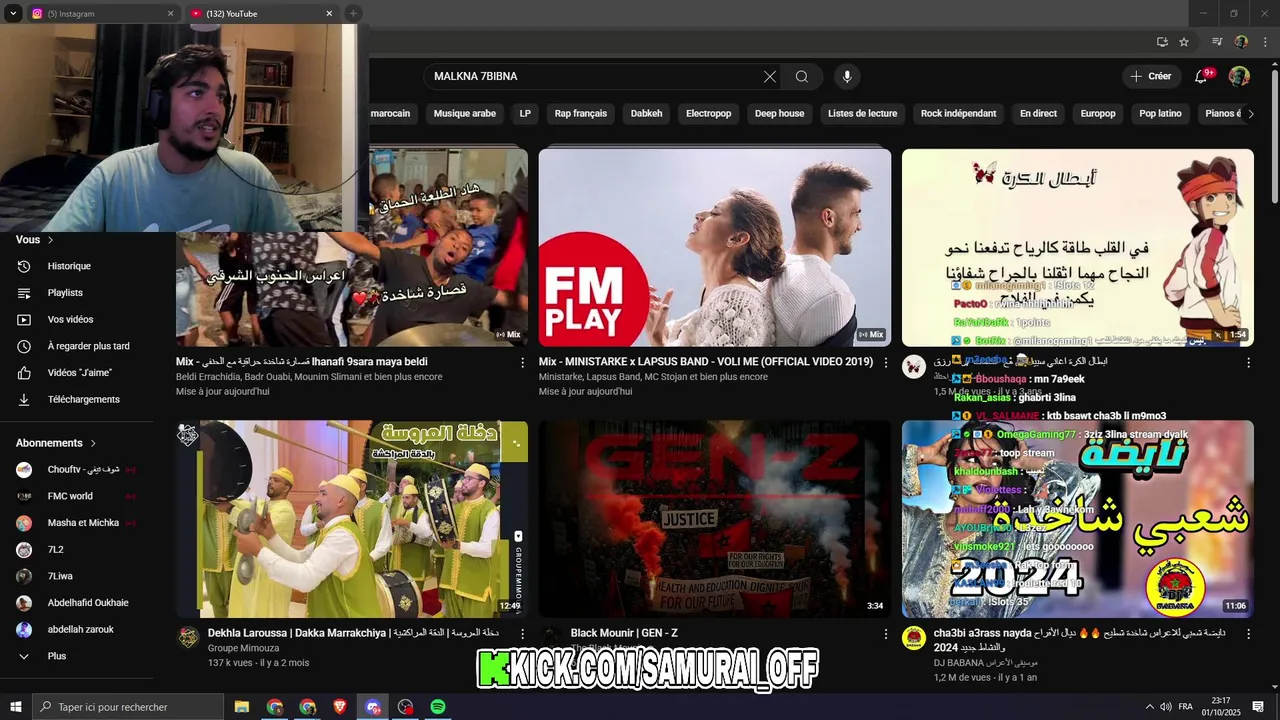This screenshot has height=720, width=1280.
Task: Open options for Black Mounir GEN - Z video
Action: pyautogui.click(x=885, y=634)
